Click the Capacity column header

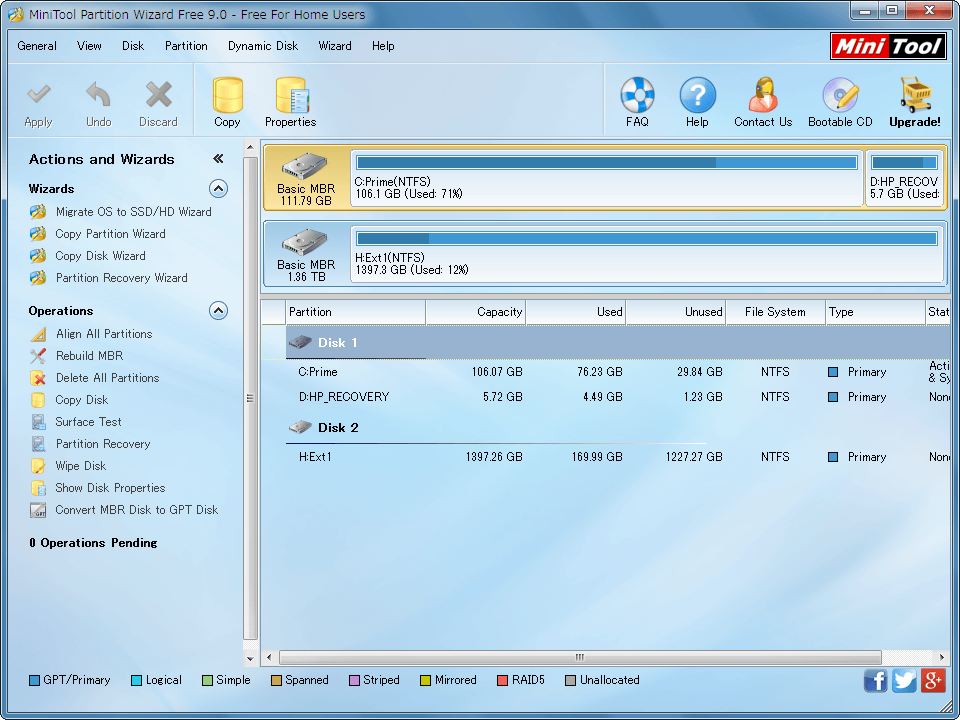476,312
